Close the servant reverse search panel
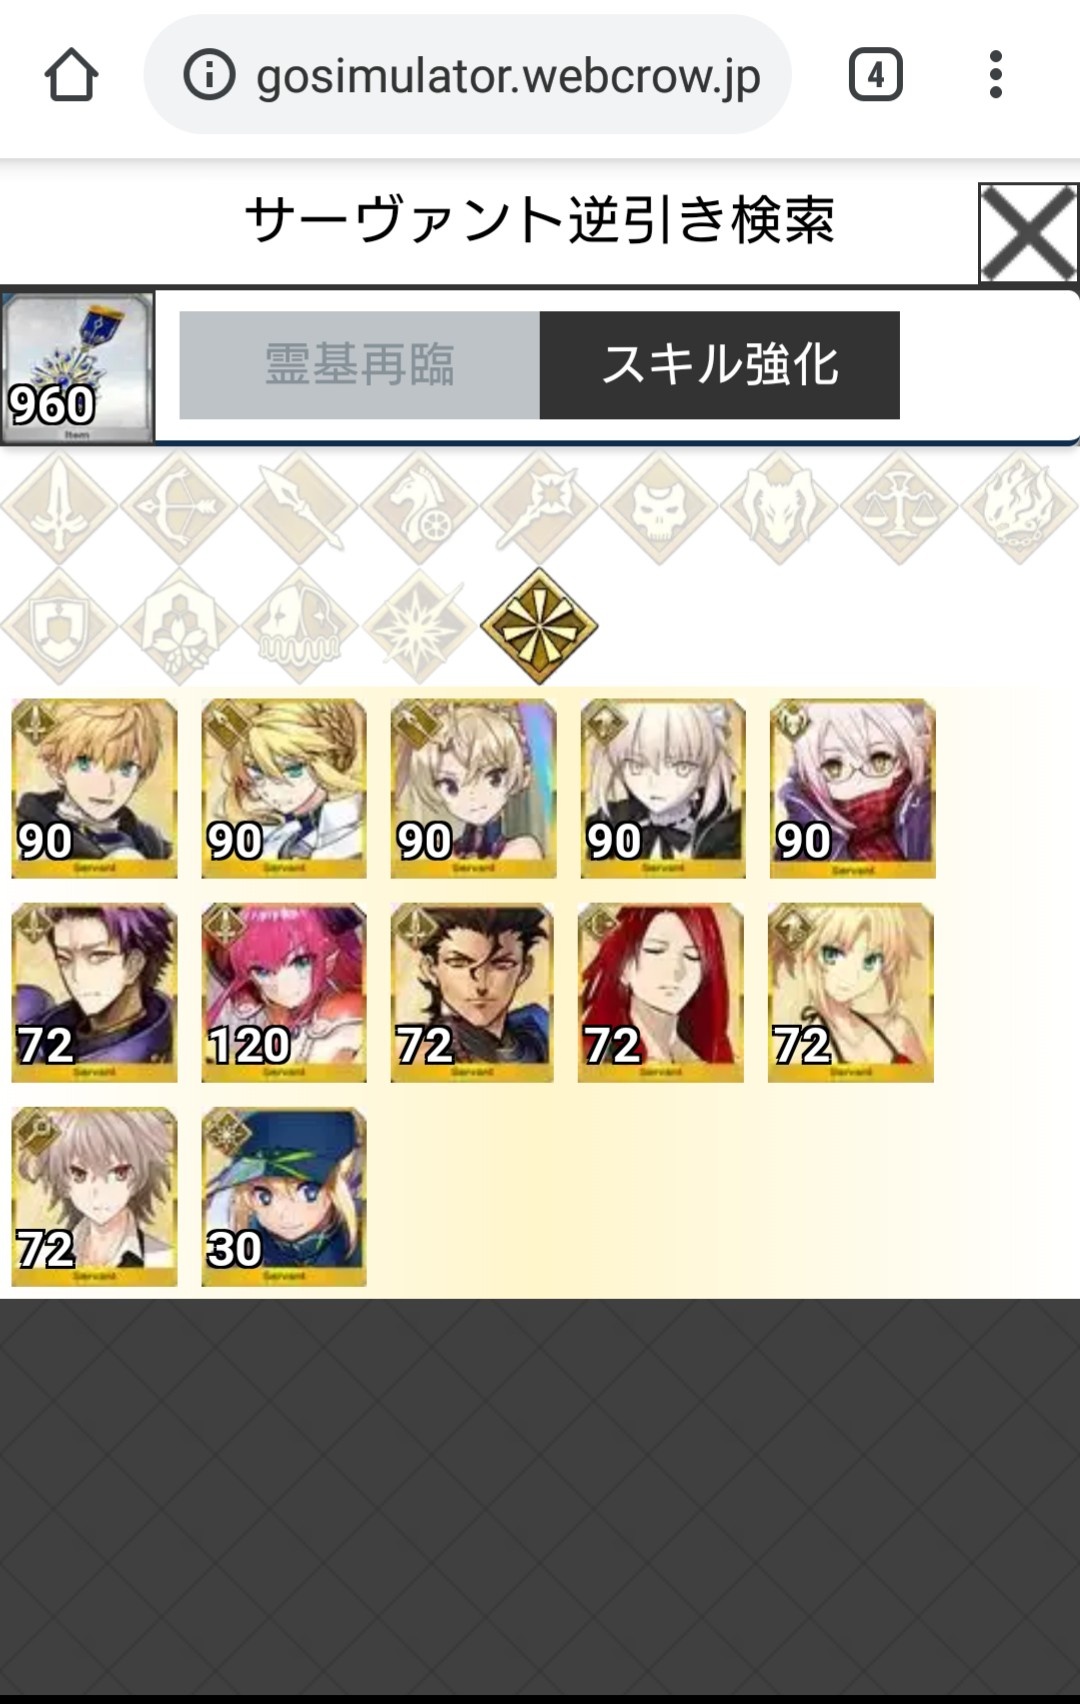 [x=1028, y=233]
